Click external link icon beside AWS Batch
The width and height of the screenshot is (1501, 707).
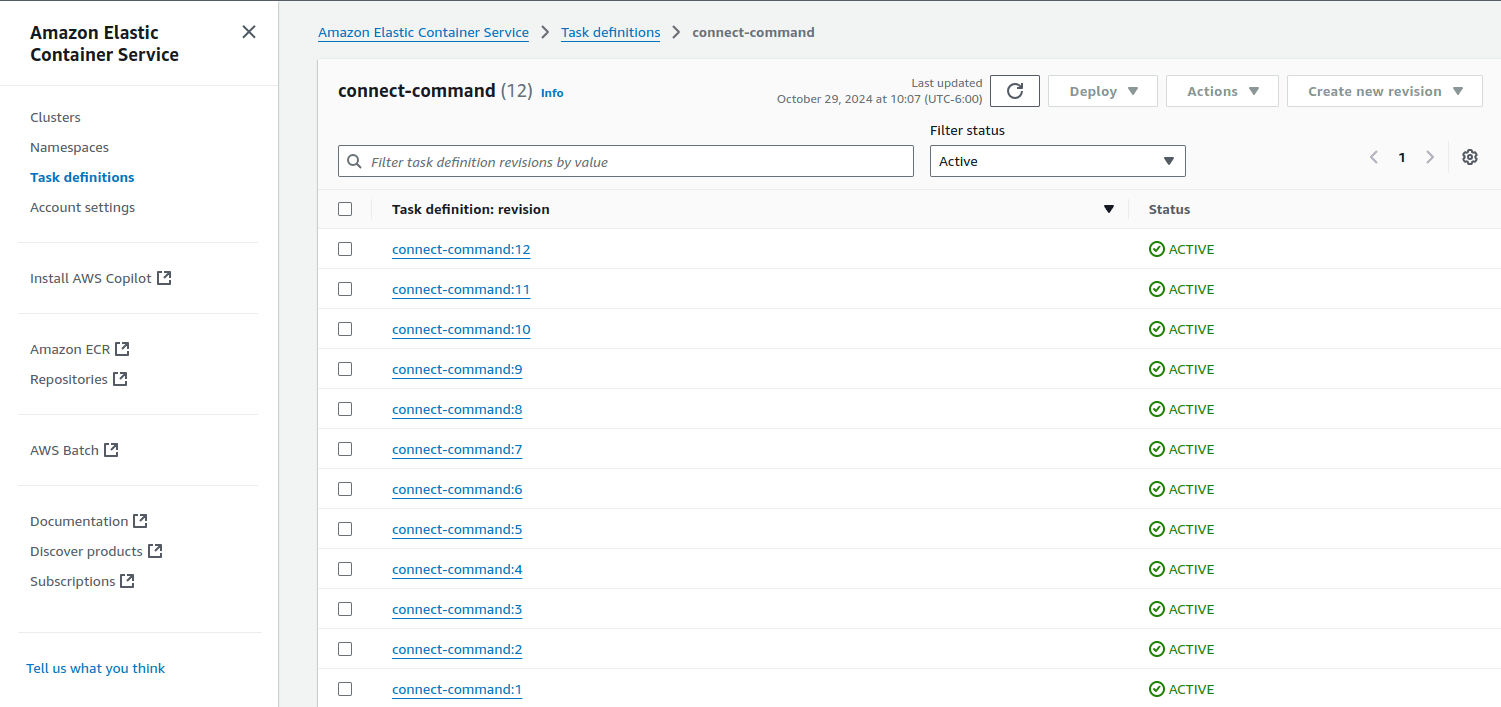tap(111, 450)
